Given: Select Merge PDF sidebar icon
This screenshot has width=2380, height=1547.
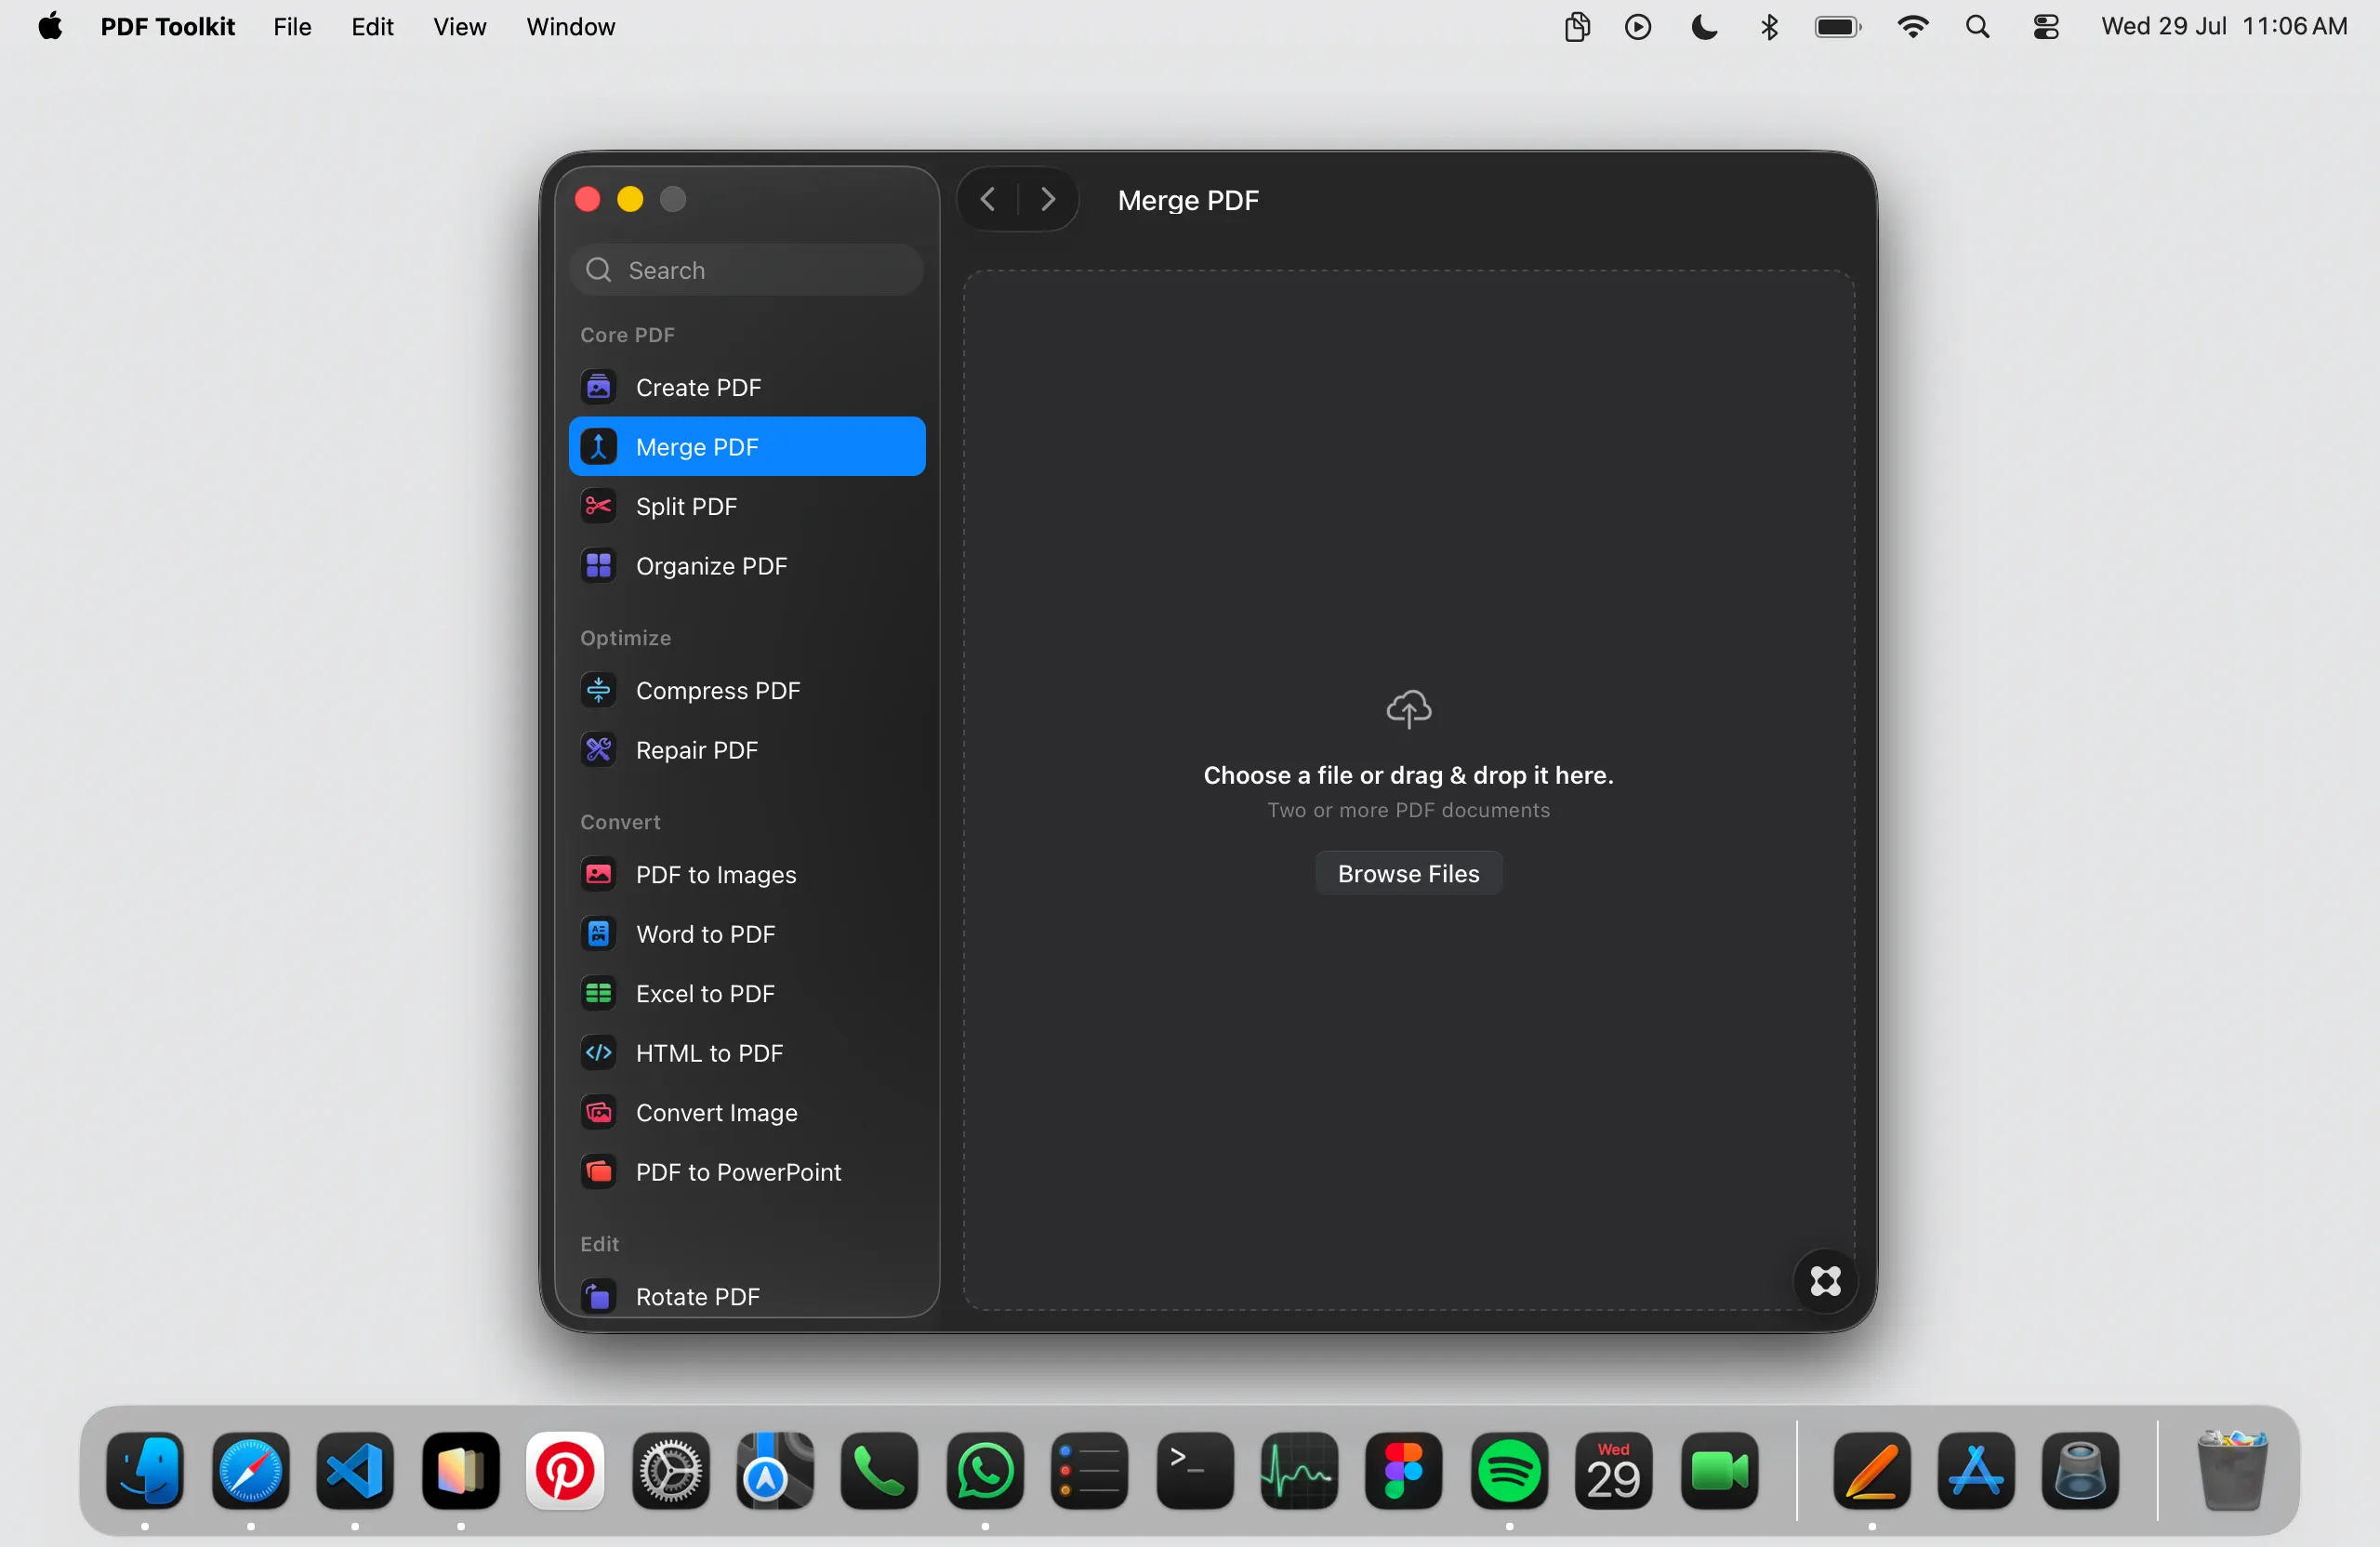Looking at the screenshot, I should tap(598, 446).
